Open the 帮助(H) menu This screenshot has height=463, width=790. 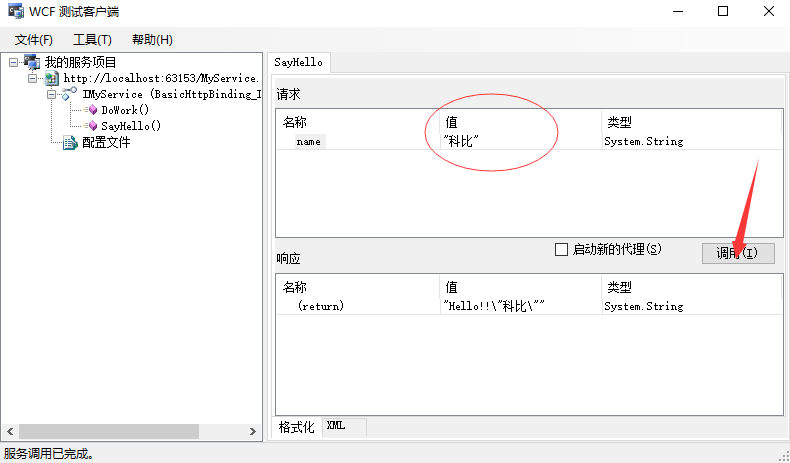pos(152,40)
